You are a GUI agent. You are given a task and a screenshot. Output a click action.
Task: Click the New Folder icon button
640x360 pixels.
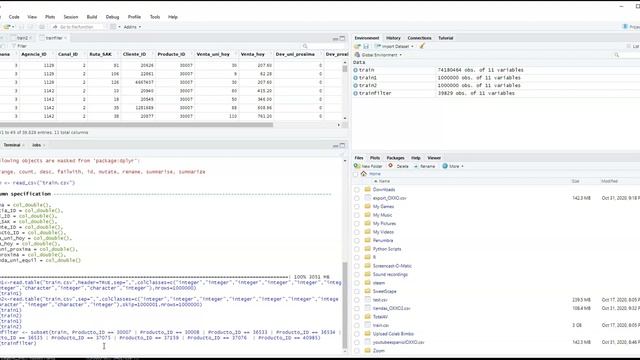click(x=368, y=167)
